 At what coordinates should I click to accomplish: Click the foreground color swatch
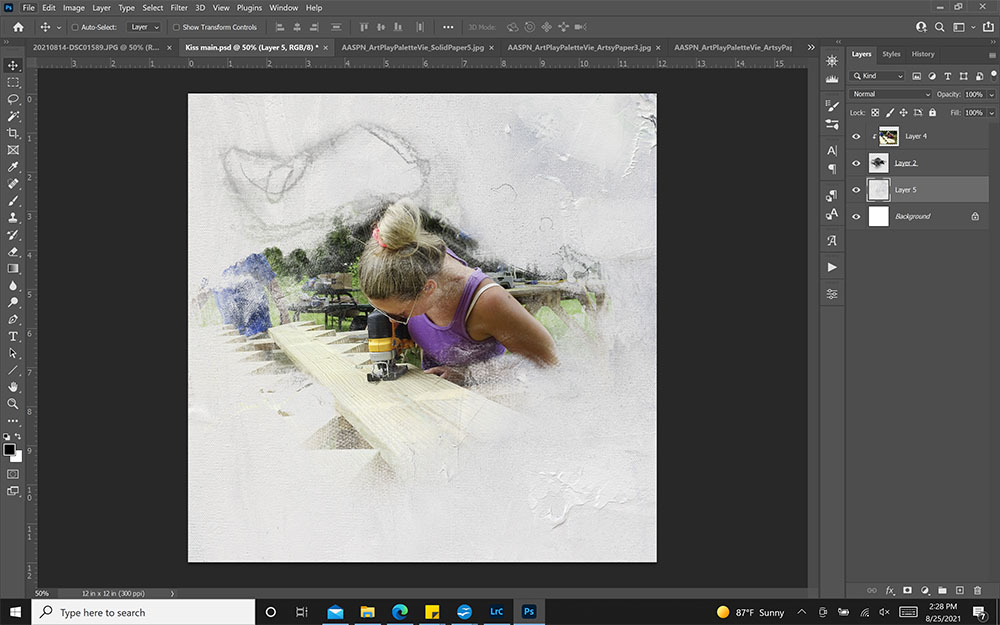[x=10, y=450]
